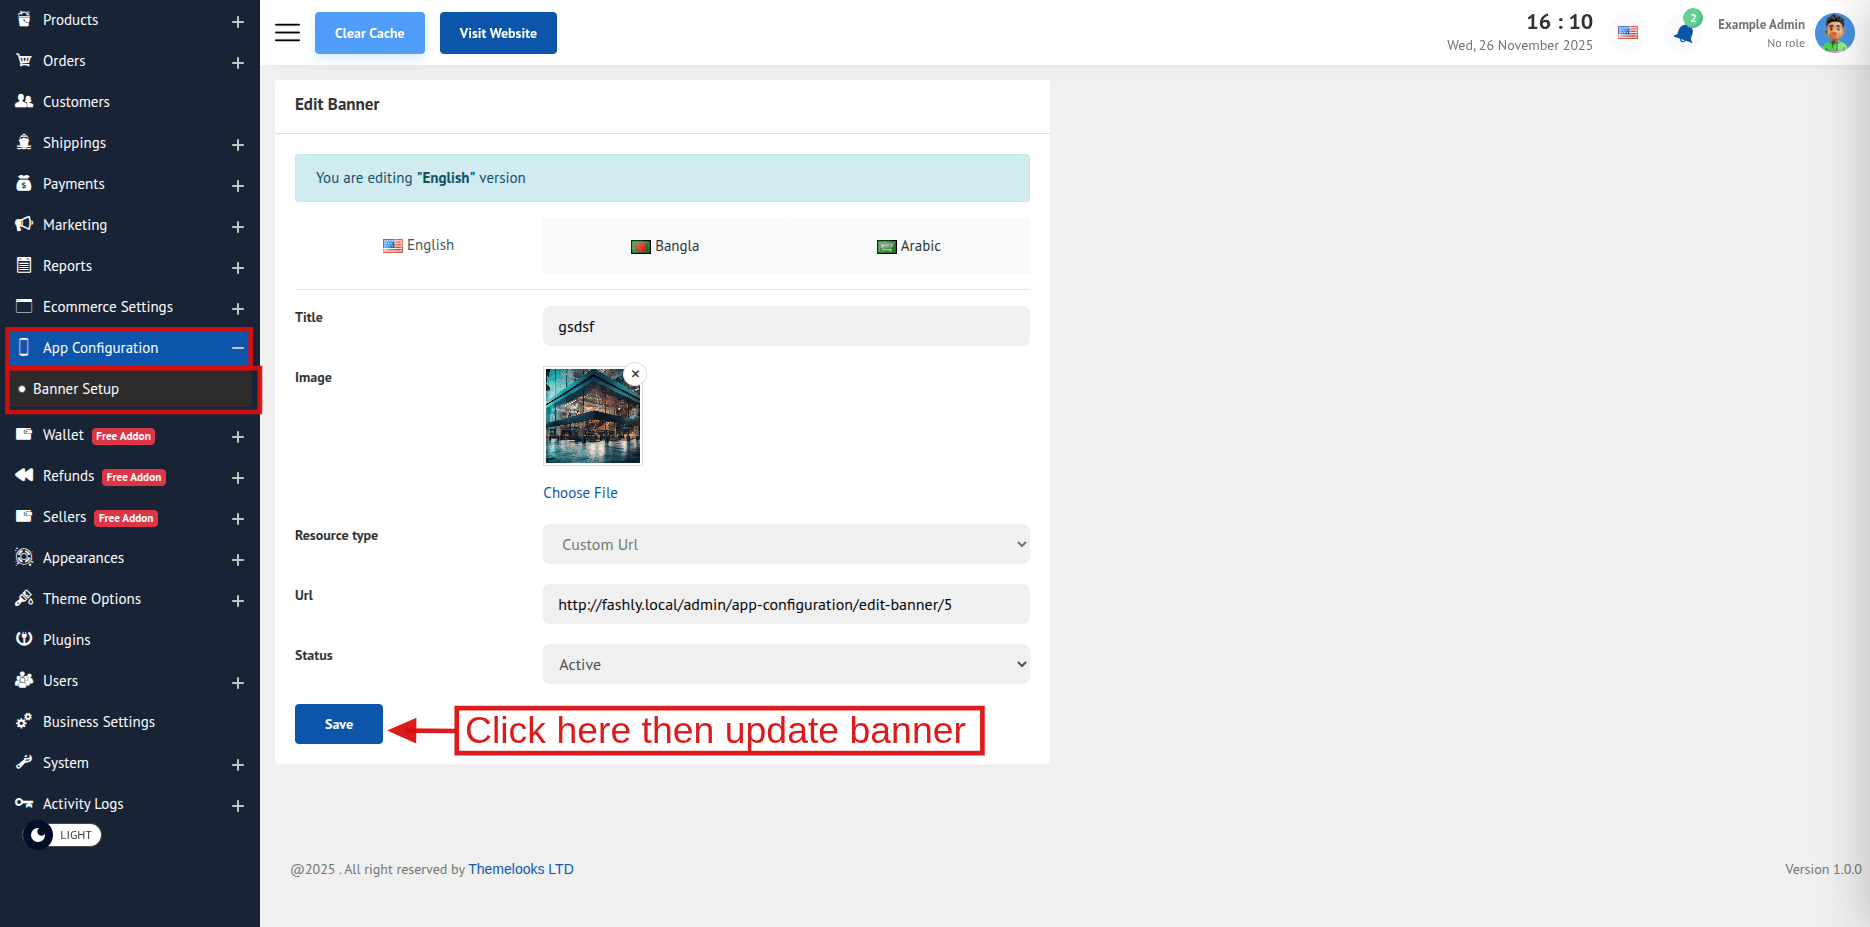Click into the Title input field
The height and width of the screenshot is (927, 1870).
click(786, 327)
